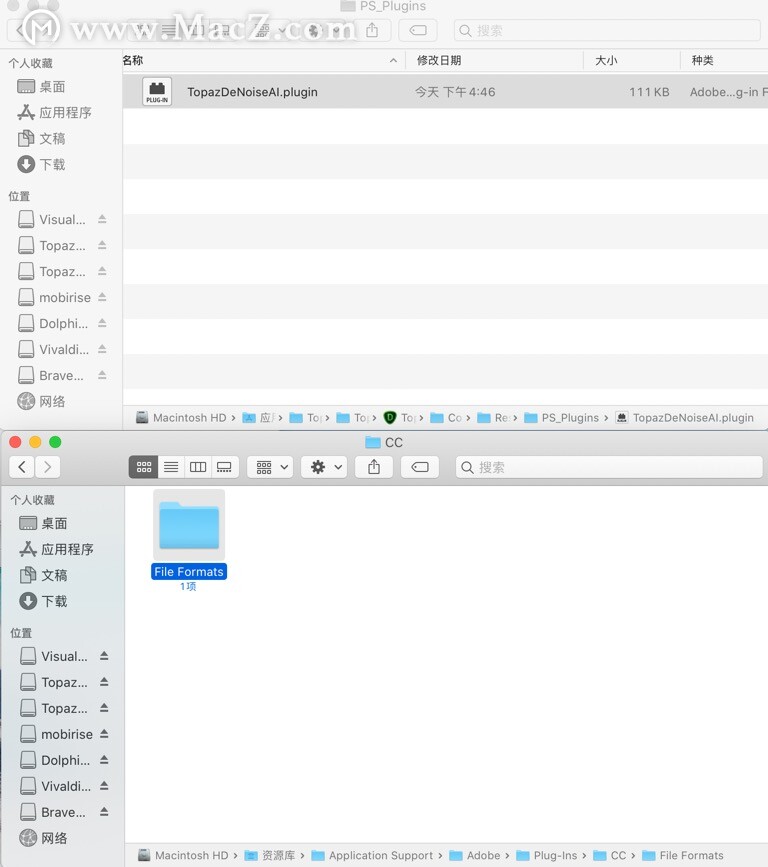Eject Vivaldi... volume in PS_Plugins sidebar
This screenshot has width=768, height=867.
[x=102, y=349]
